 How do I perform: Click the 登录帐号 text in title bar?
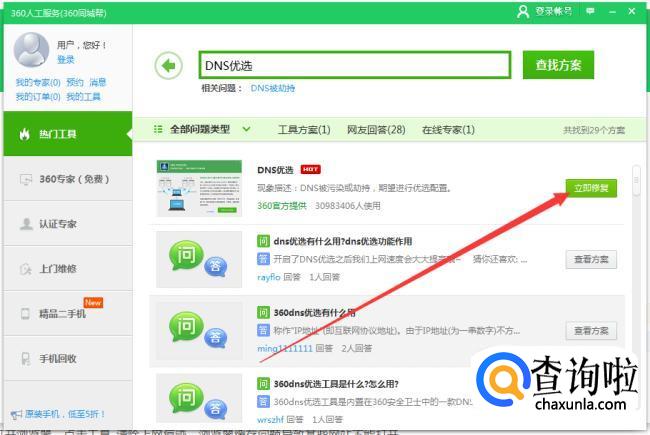[x=553, y=11]
